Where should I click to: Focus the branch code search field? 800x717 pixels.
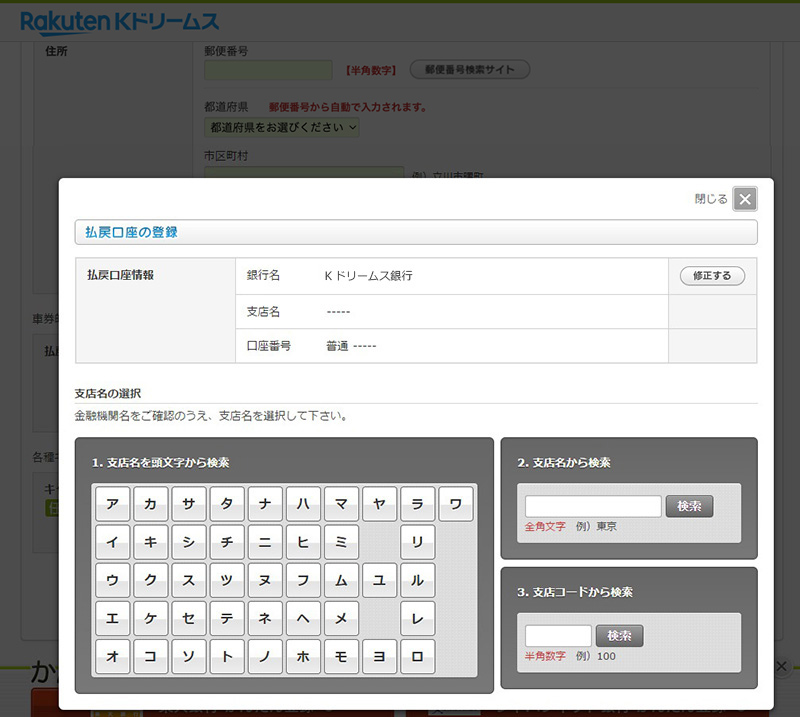tap(558, 636)
